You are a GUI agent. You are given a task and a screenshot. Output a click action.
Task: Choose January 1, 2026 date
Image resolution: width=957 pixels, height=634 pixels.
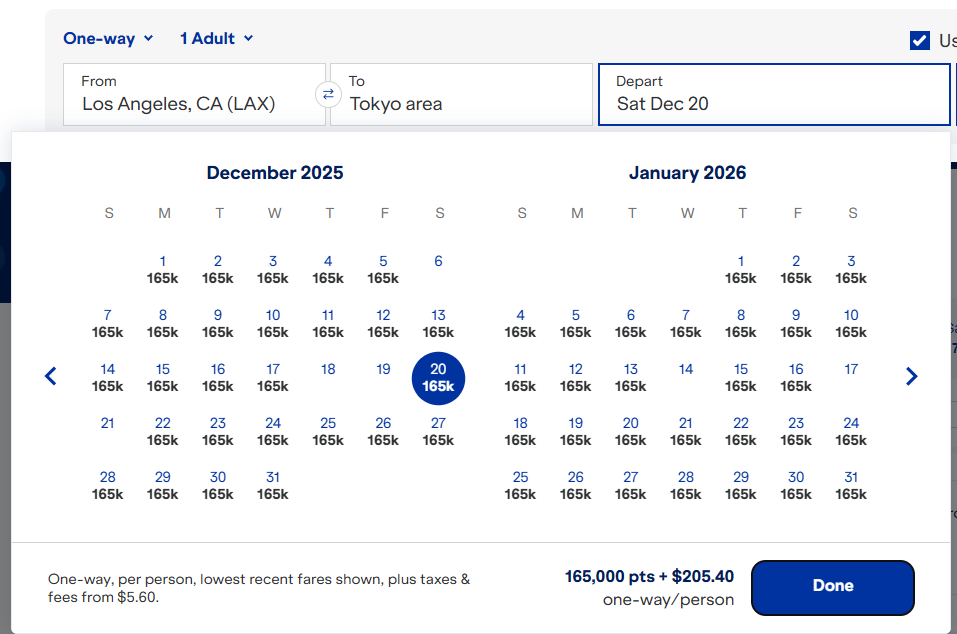coord(741,270)
